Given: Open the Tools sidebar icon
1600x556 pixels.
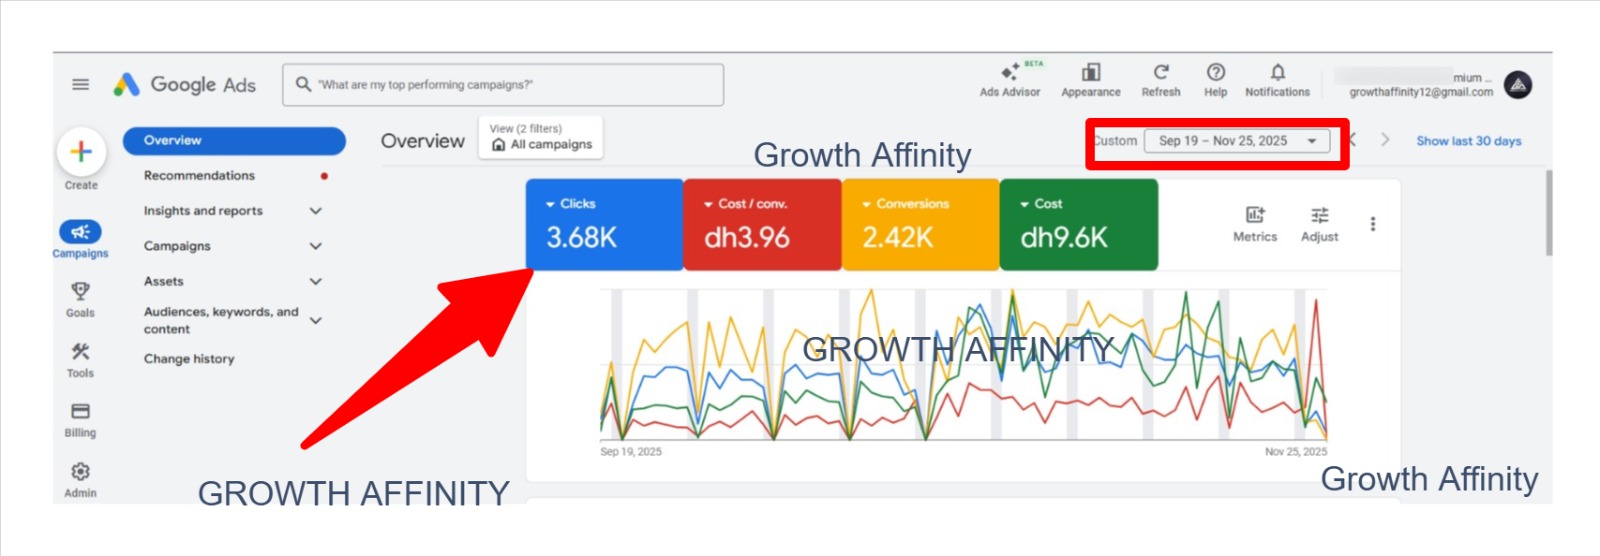Looking at the screenshot, I should (80, 358).
